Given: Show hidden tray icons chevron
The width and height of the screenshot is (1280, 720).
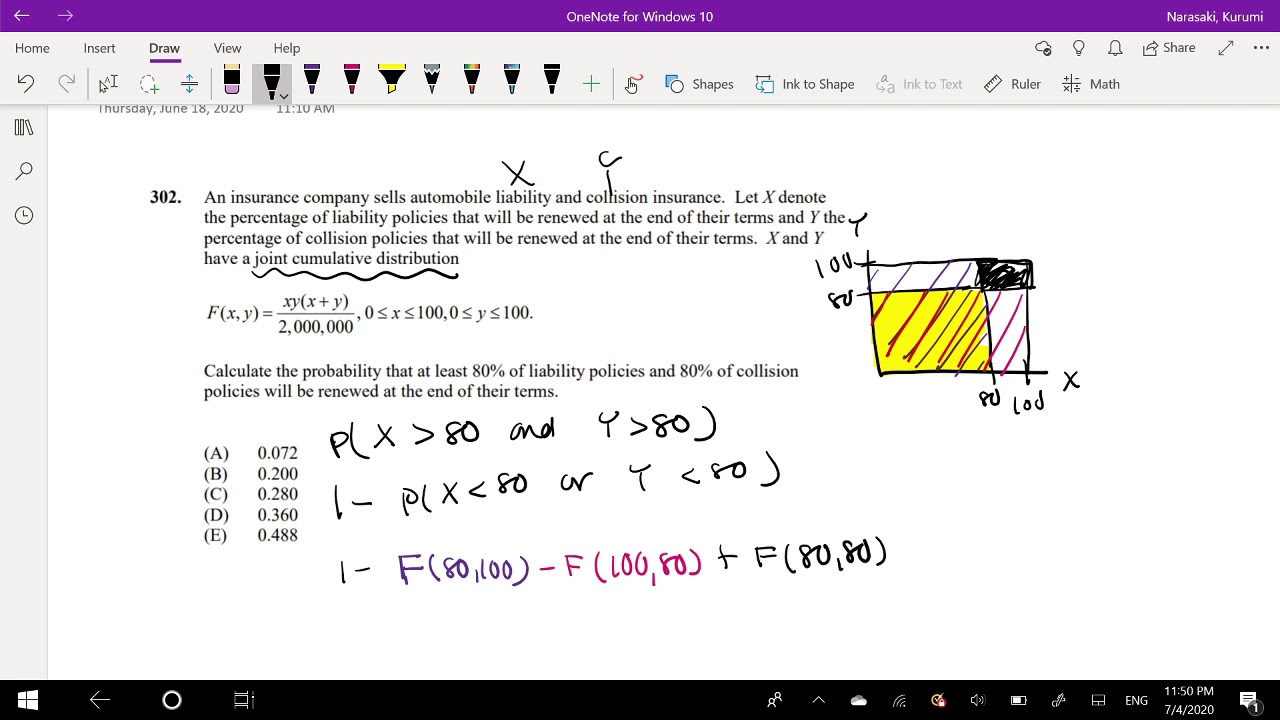Looking at the screenshot, I should point(819,700).
